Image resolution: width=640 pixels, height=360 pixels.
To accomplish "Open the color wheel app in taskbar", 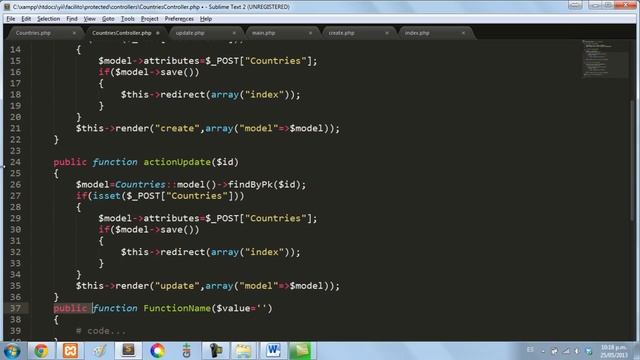I will coord(158,351).
